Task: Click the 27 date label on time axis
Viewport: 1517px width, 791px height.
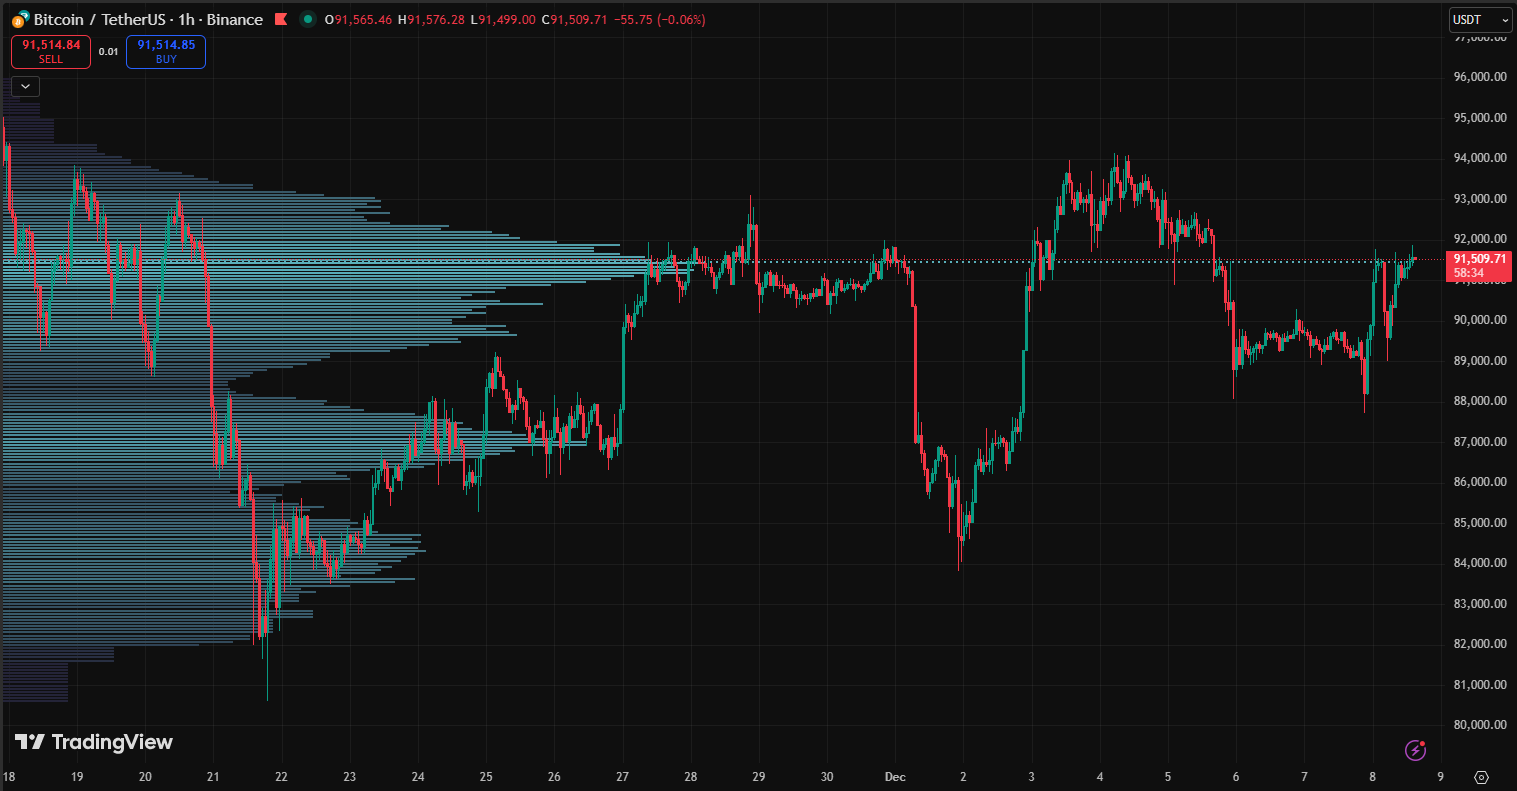Action: coord(623,777)
